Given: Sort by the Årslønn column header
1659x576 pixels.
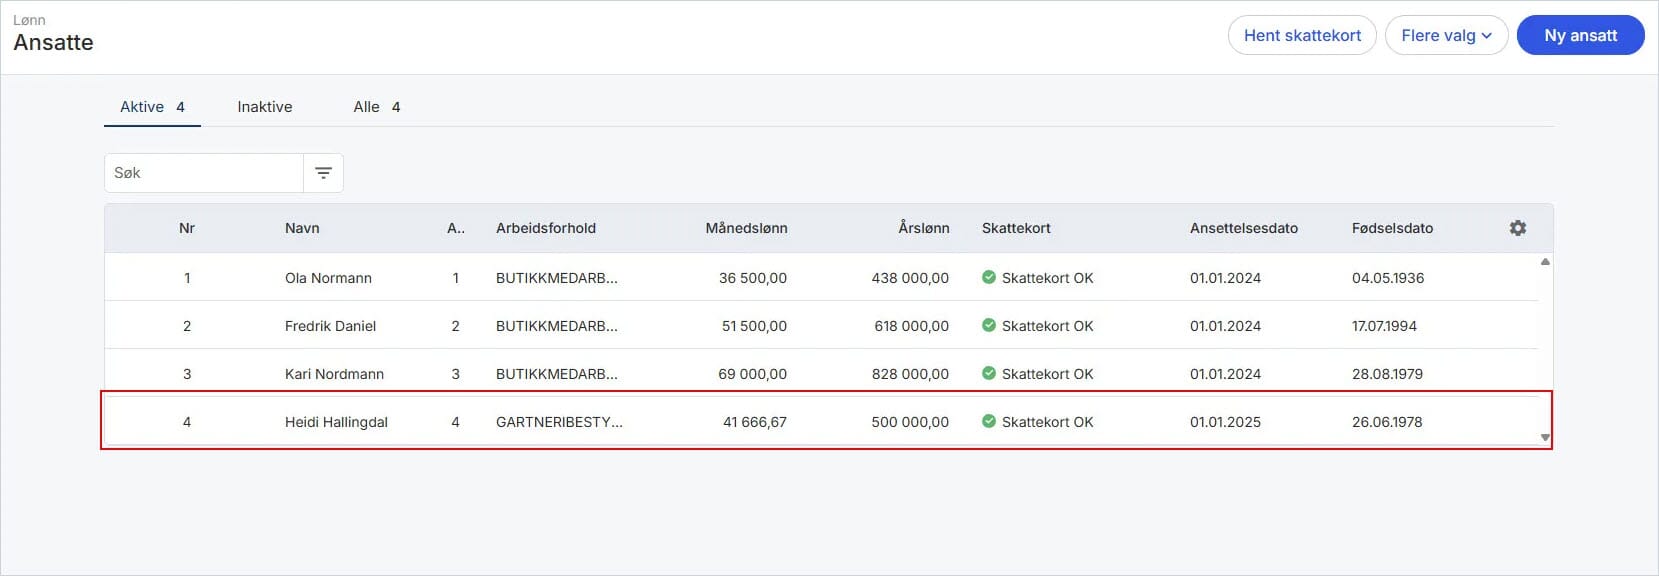Looking at the screenshot, I should click(x=924, y=228).
